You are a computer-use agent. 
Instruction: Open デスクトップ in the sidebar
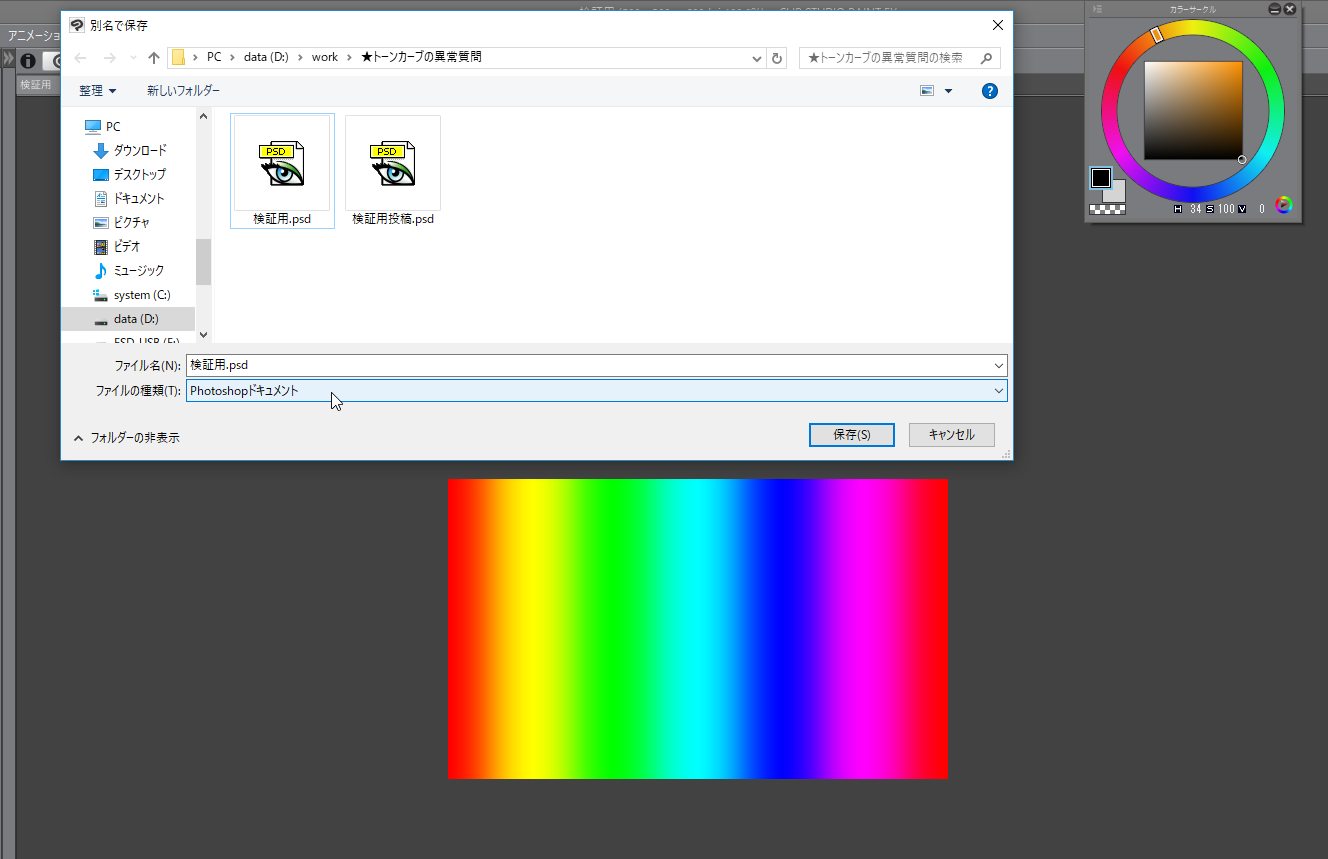129,175
